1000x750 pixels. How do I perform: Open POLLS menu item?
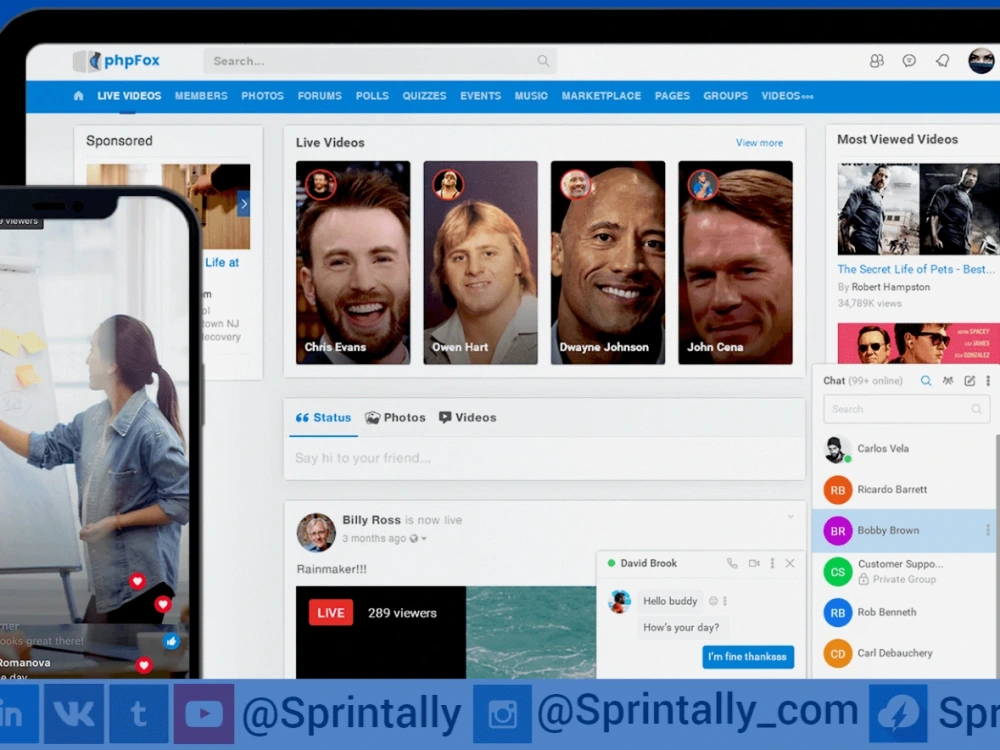(372, 96)
